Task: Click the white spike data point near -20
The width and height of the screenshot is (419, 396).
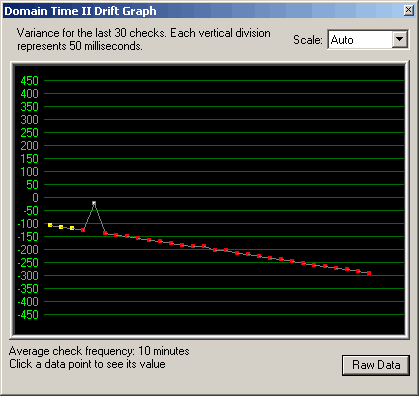Action: coord(94,203)
